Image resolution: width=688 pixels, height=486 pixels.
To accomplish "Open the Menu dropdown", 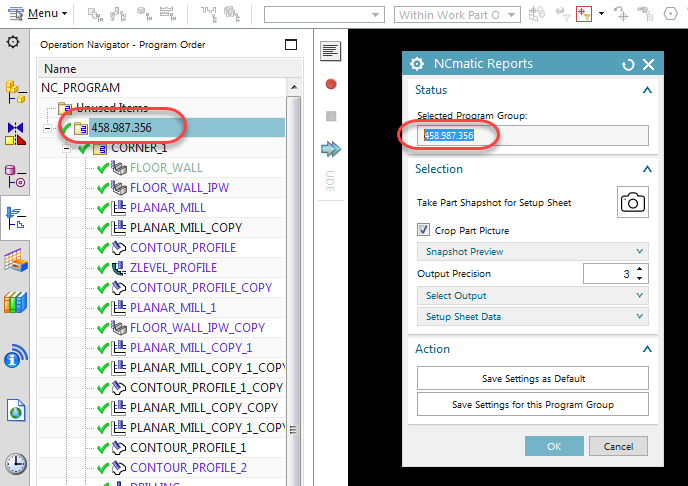I will pyautogui.click(x=38, y=14).
